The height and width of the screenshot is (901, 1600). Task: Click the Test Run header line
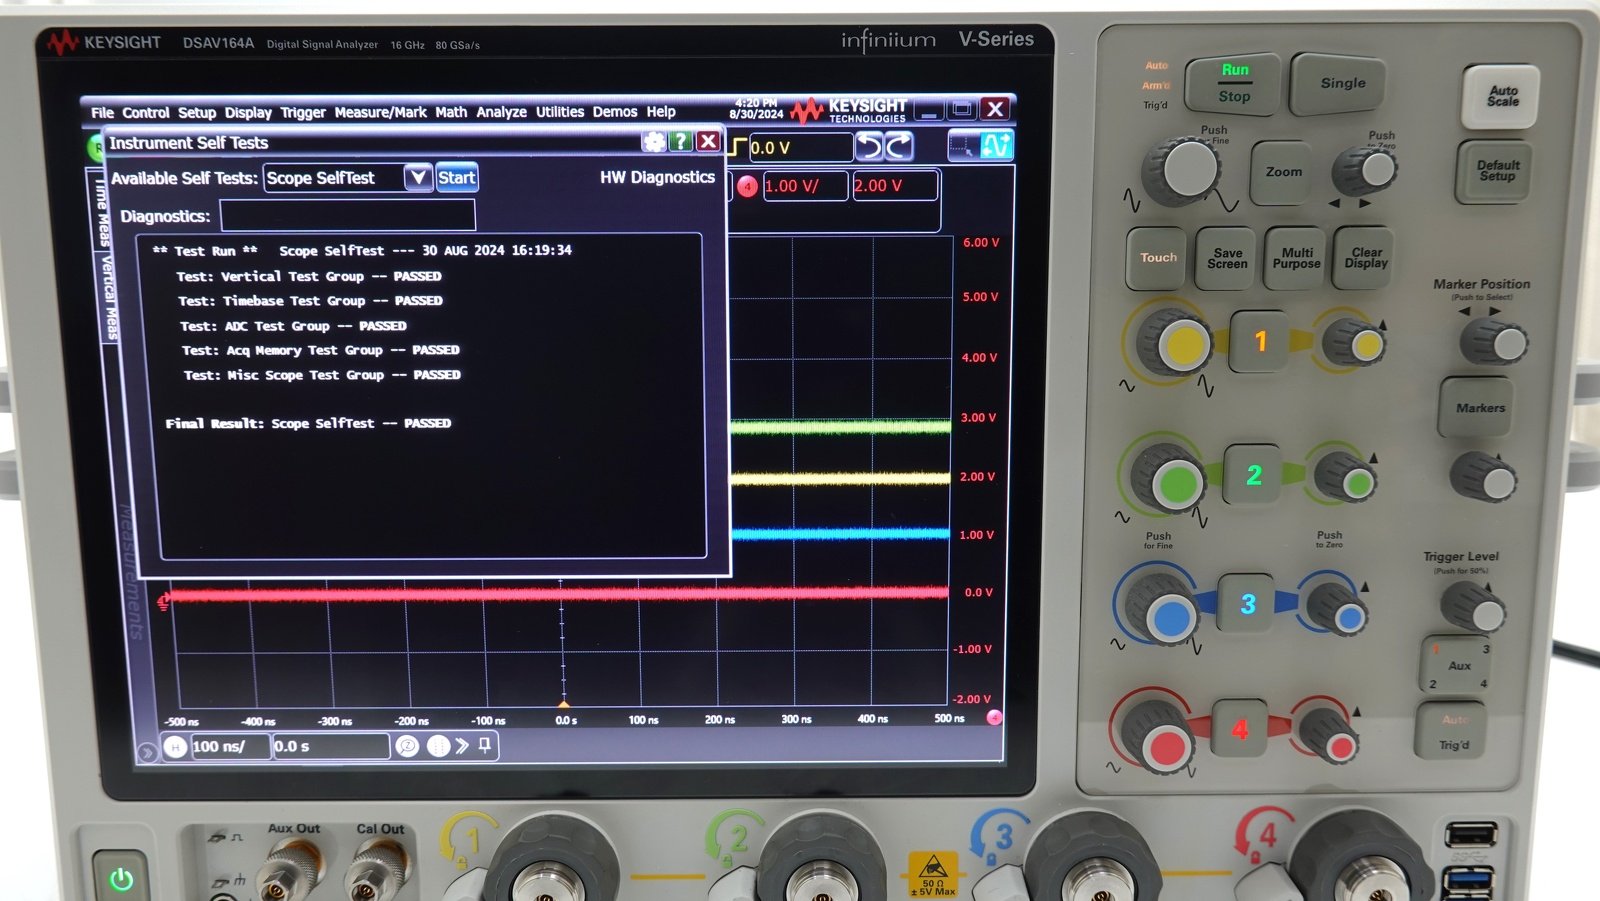click(x=362, y=250)
